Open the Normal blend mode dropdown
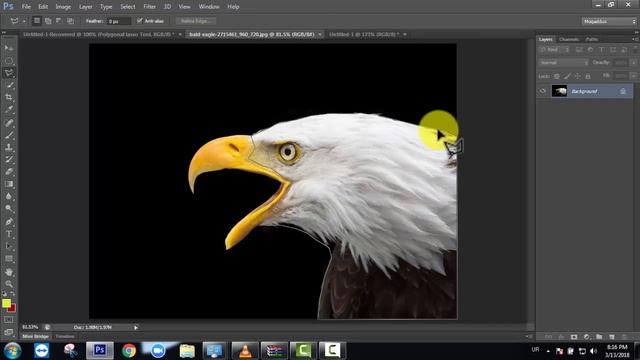The height and width of the screenshot is (360, 640). point(564,63)
